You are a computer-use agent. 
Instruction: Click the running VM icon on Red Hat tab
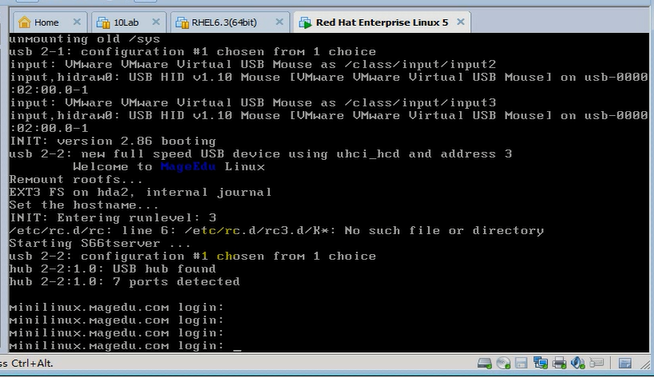tap(305, 23)
